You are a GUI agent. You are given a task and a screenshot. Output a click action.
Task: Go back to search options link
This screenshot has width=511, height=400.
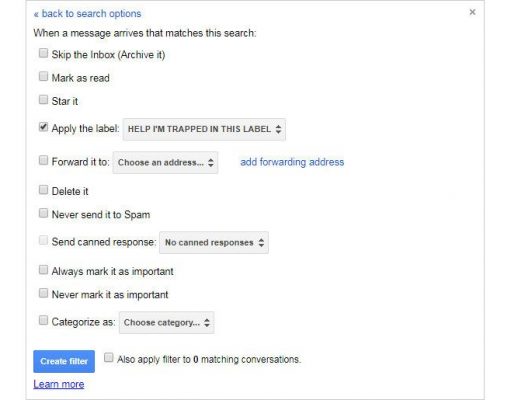87,14
